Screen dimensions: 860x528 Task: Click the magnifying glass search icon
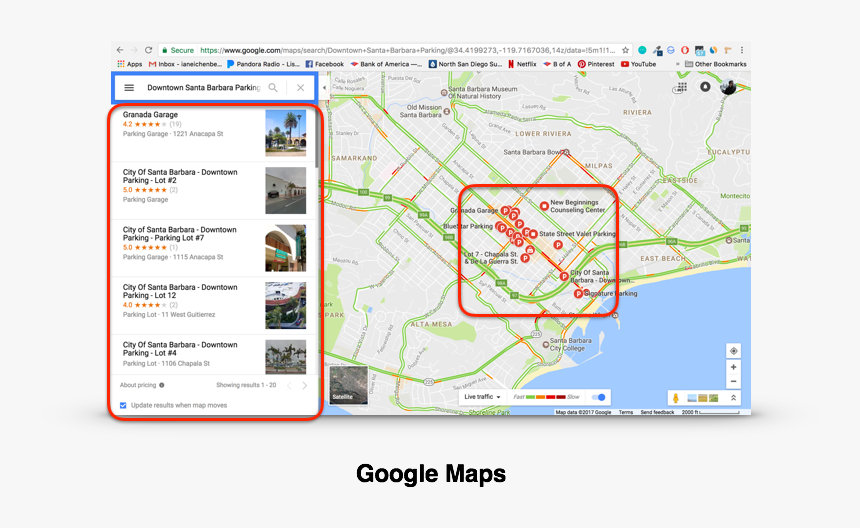pos(273,88)
